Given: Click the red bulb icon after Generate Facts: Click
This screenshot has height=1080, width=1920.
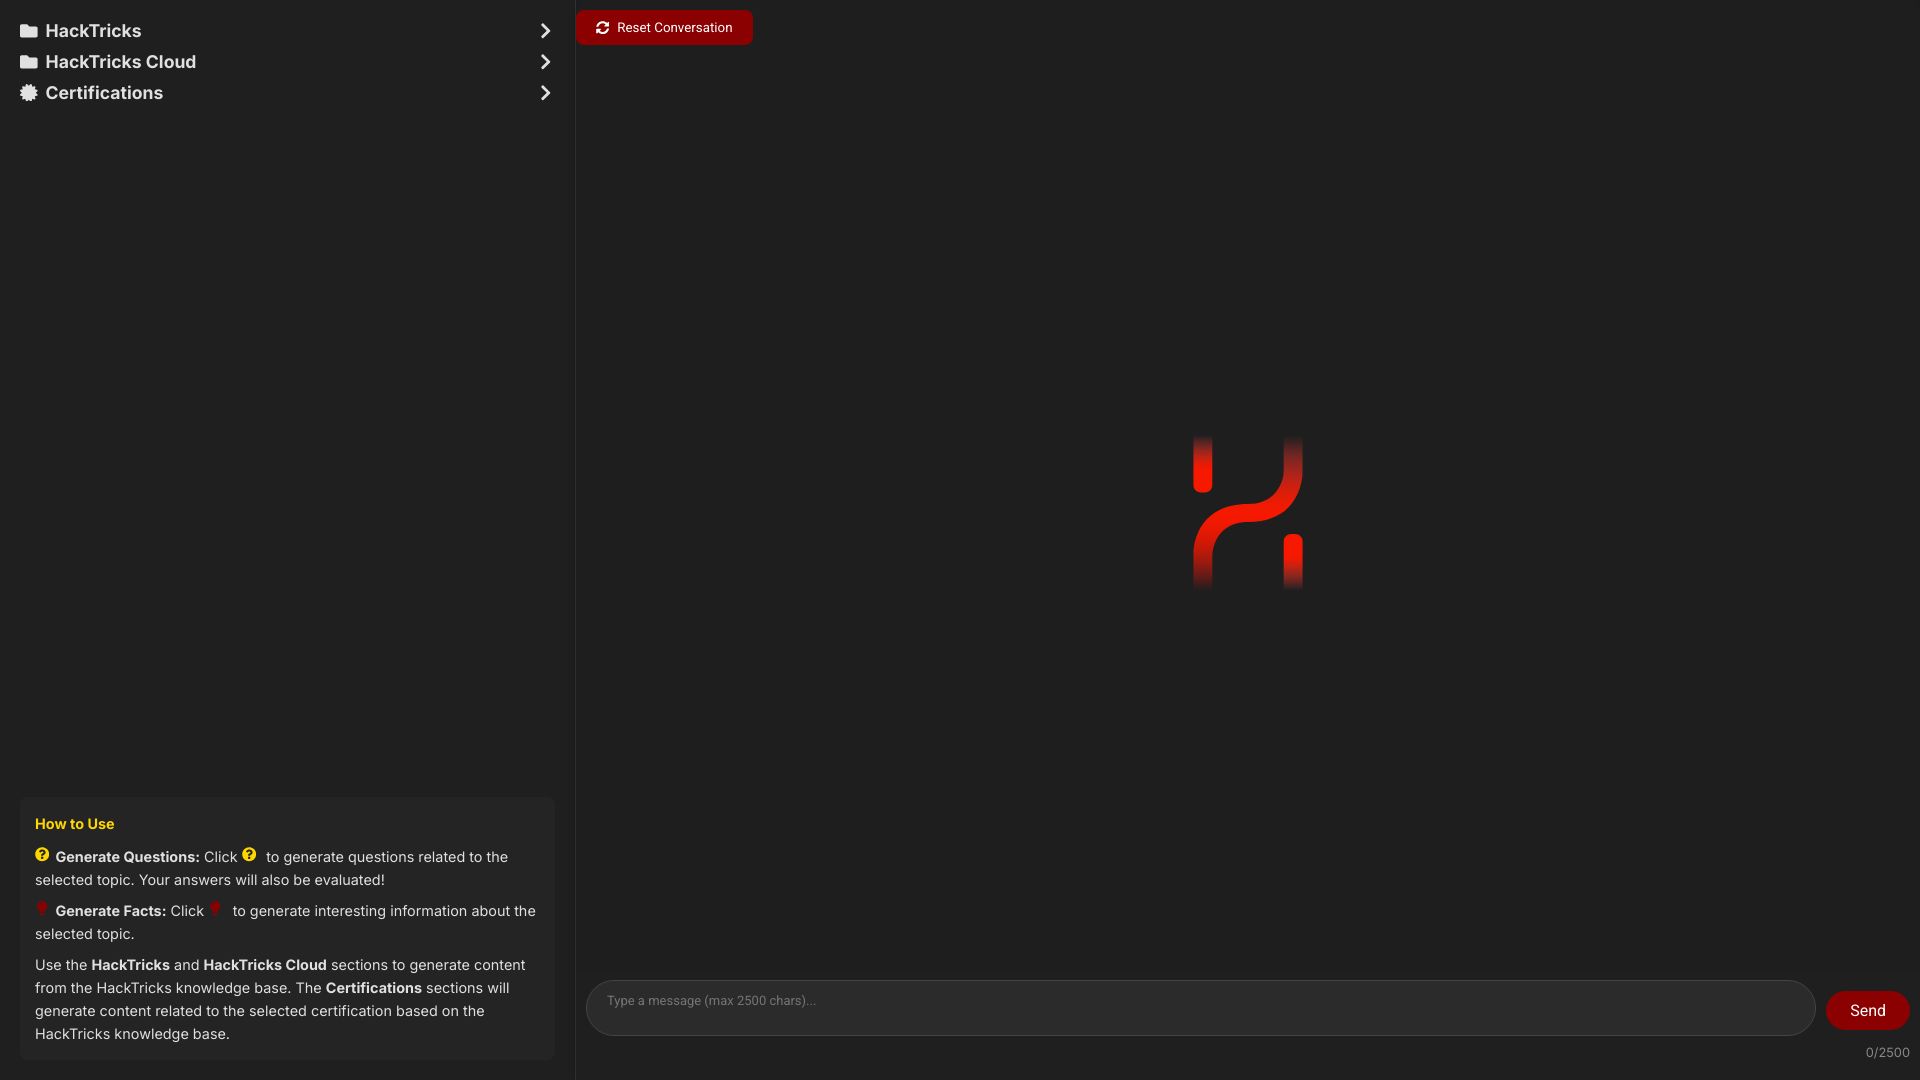Looking at the screenshot, I should [x=215, y=909].
